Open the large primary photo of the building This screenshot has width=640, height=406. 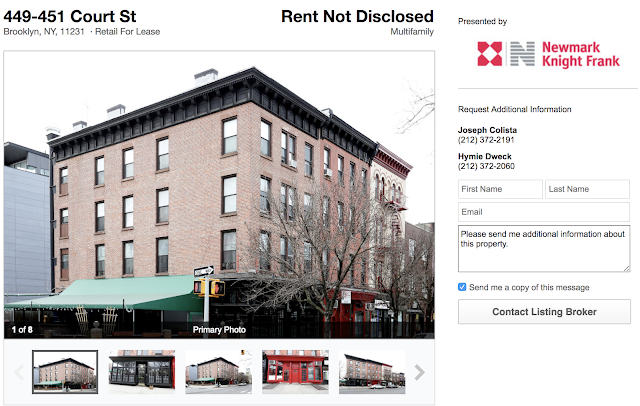click(x=219, y=195)
